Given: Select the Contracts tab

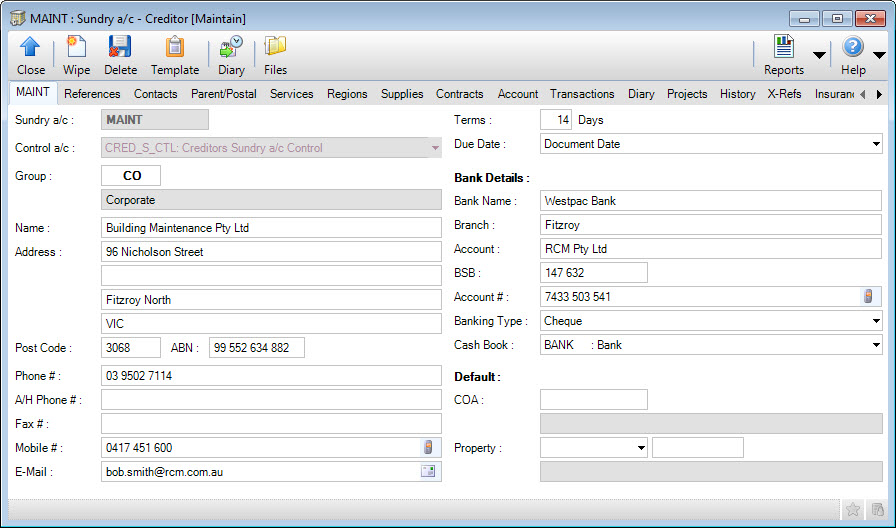Looking at the screenshot, I should click(459, 94).
